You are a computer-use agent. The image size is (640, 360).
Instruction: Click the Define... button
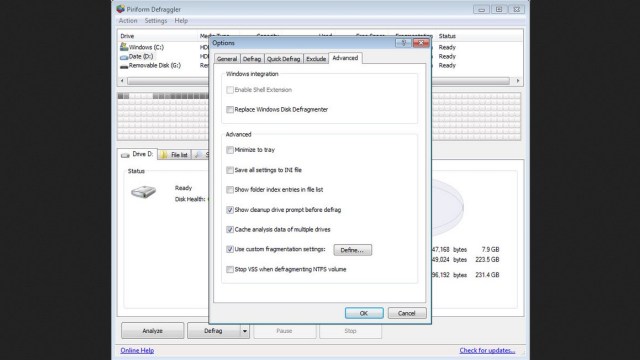pyautogui.click(x=352, y=250)
